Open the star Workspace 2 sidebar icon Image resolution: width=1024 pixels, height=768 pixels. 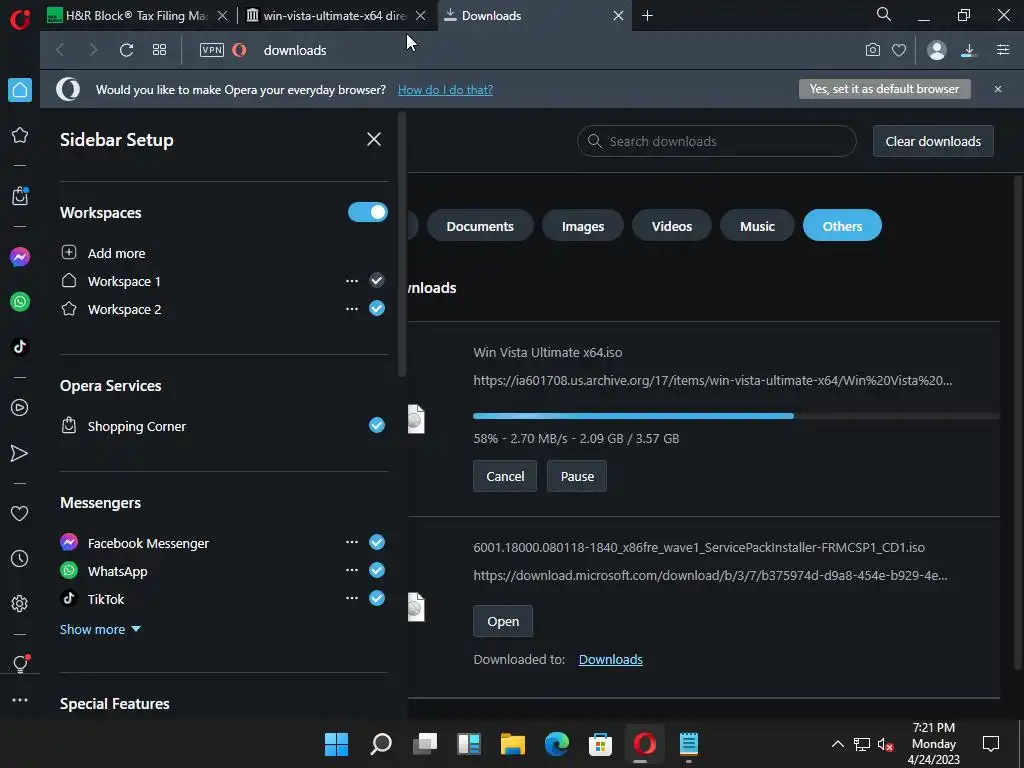pos(20,135)
